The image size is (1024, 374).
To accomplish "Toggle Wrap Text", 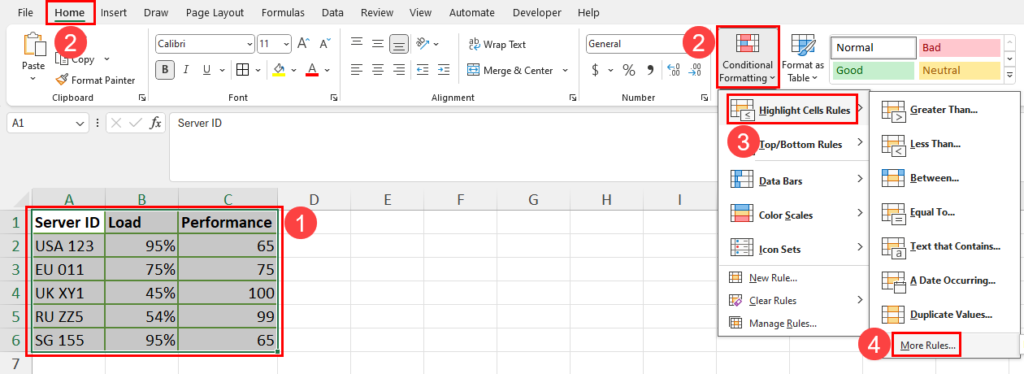I will coord(498,44).
